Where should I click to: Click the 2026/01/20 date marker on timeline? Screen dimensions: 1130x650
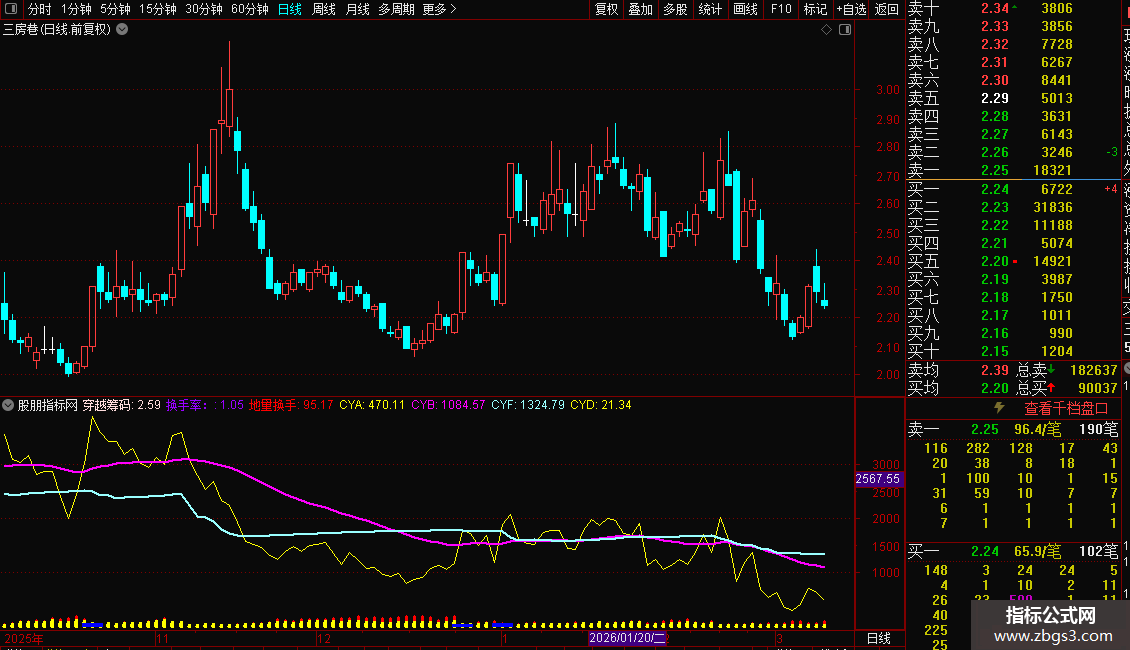point(626,637)
